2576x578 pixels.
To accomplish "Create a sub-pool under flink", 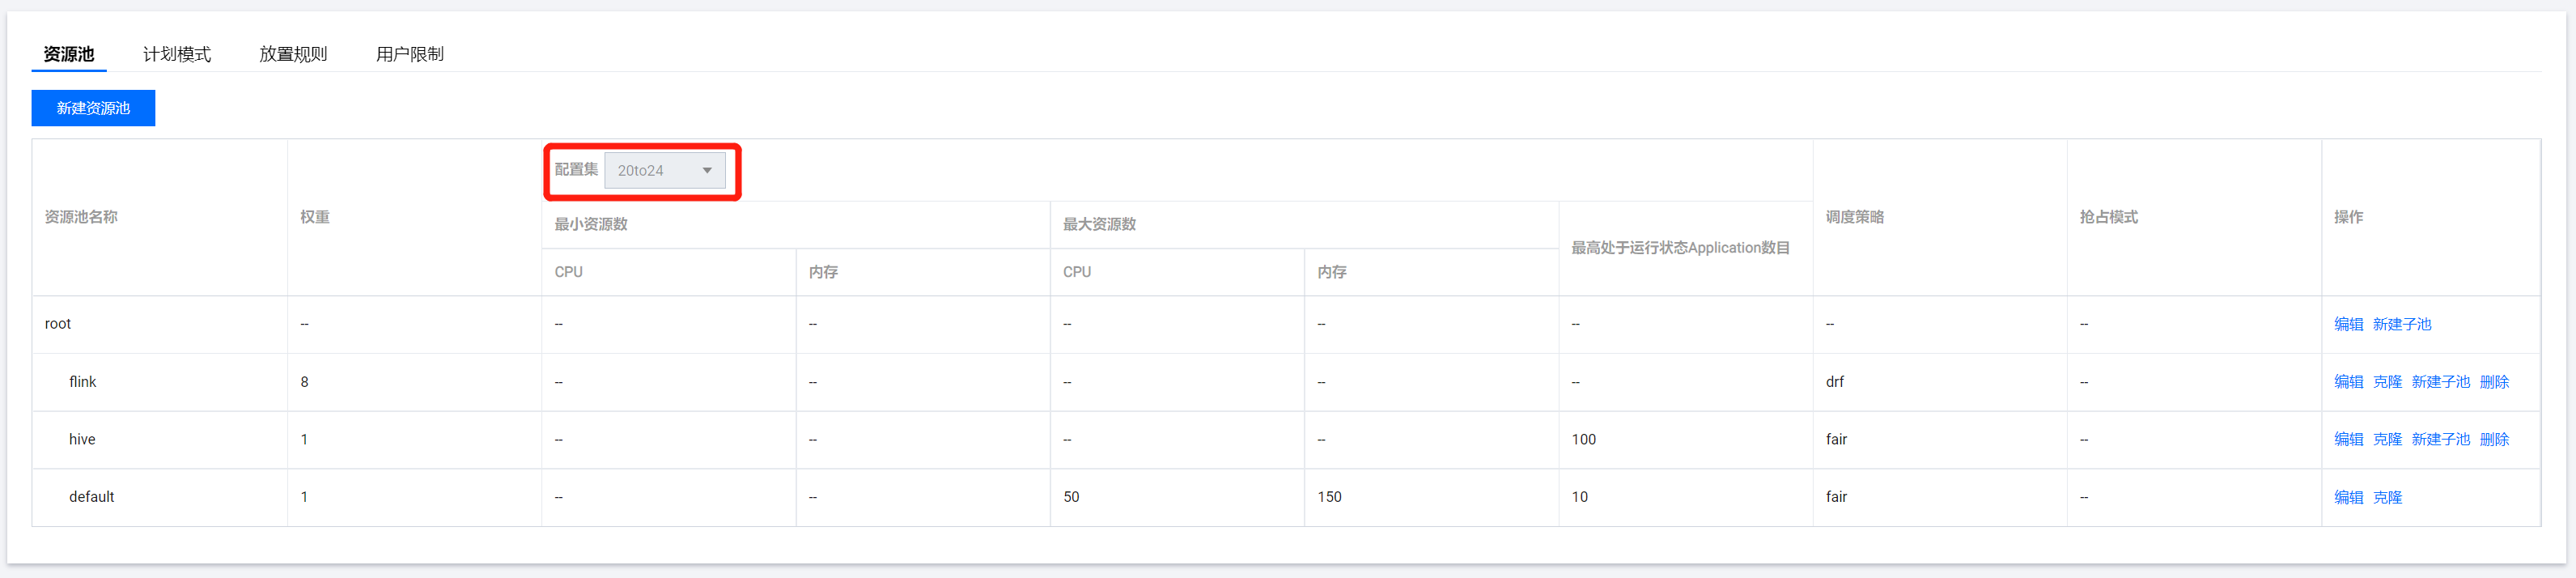I will pyautogui.click(x=2440, y=382).
